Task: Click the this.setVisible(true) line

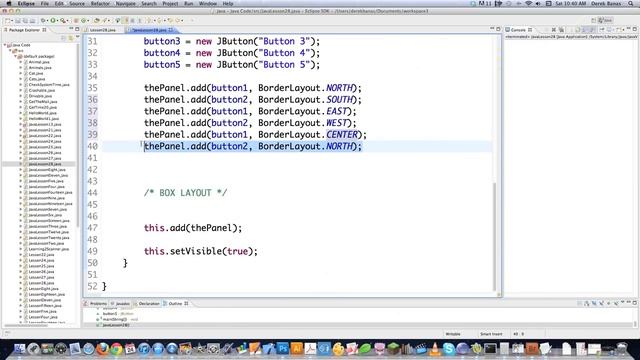Action: pyautogui.click(x=200, y=251)
